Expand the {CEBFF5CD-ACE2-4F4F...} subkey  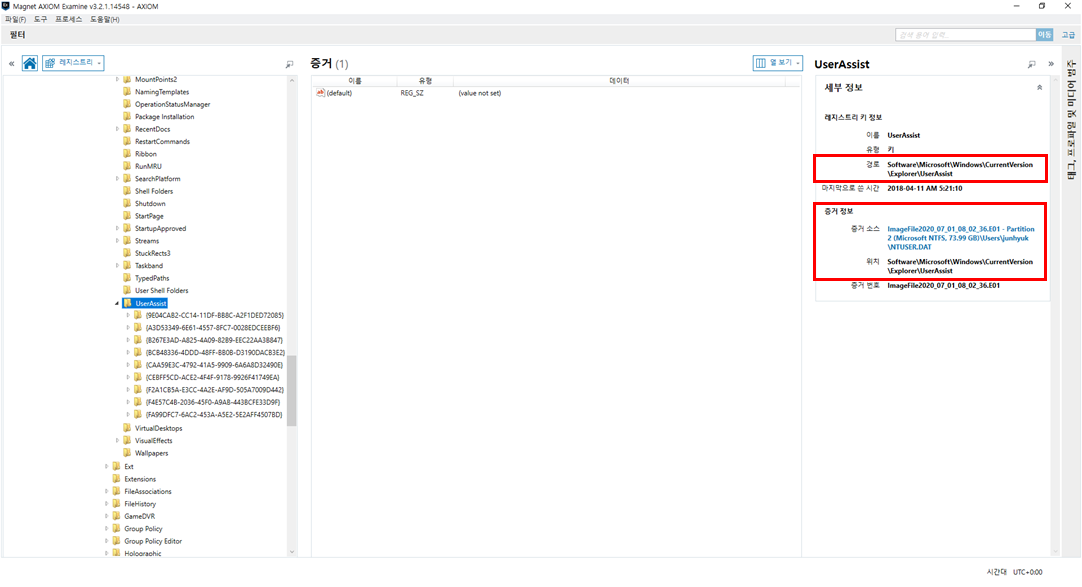[x=128, y=377]
